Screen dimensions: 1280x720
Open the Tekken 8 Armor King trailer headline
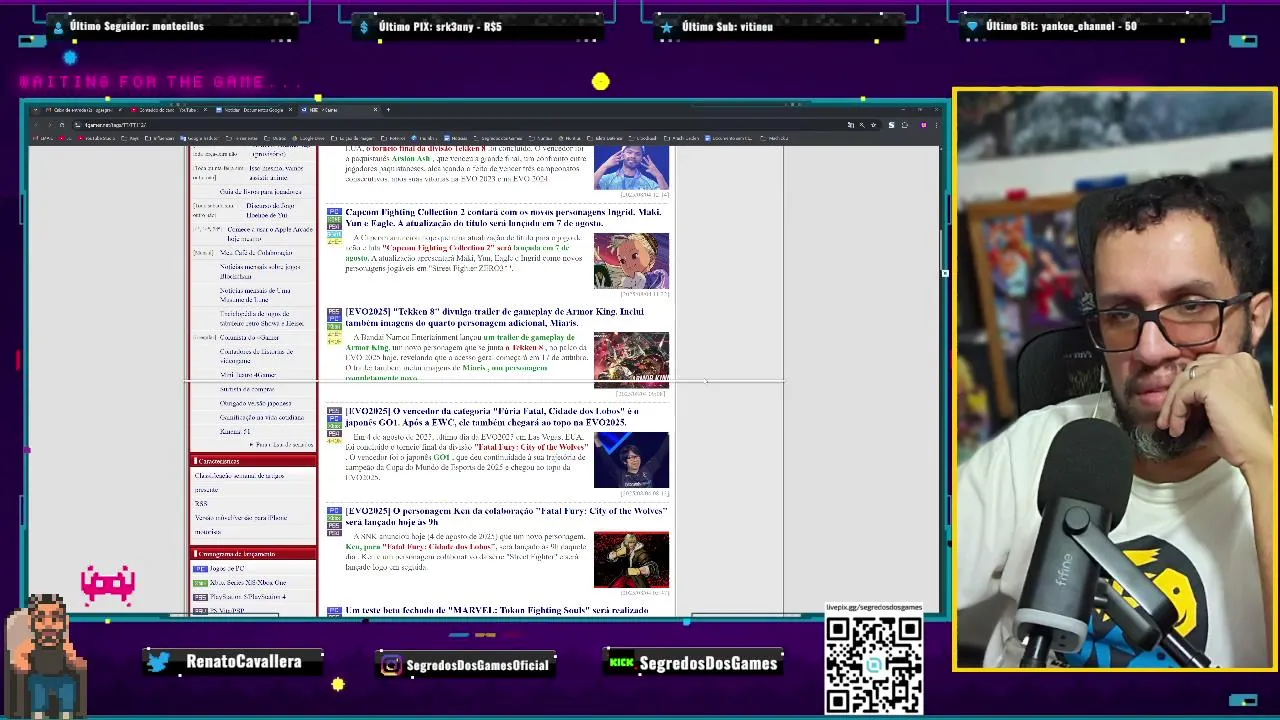click(x=495, y=317)
